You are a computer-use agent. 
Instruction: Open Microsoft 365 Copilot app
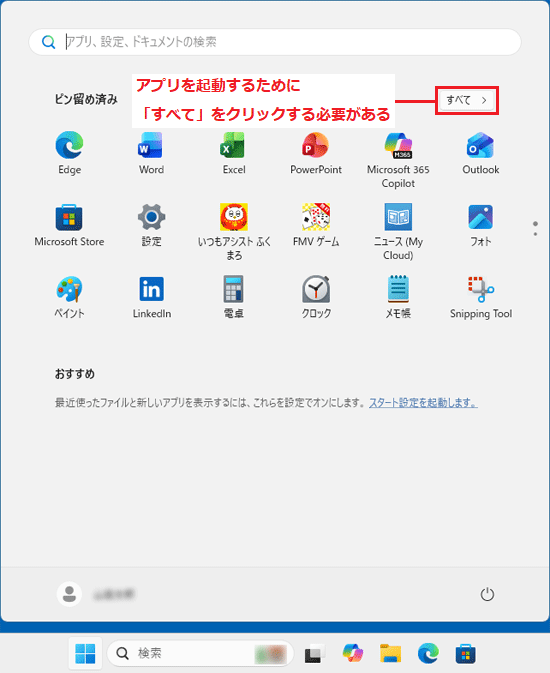[x=398, y=160]
